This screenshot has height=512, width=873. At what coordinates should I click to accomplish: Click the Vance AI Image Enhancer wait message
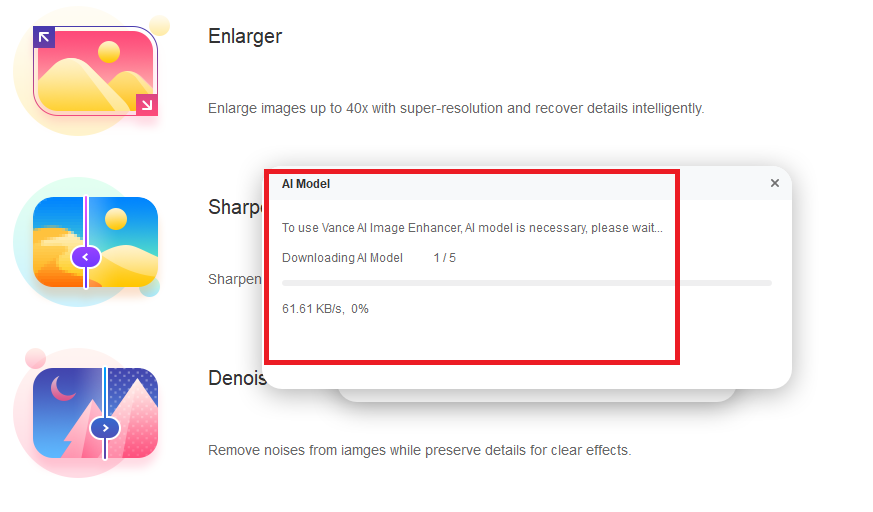[472, 228]
